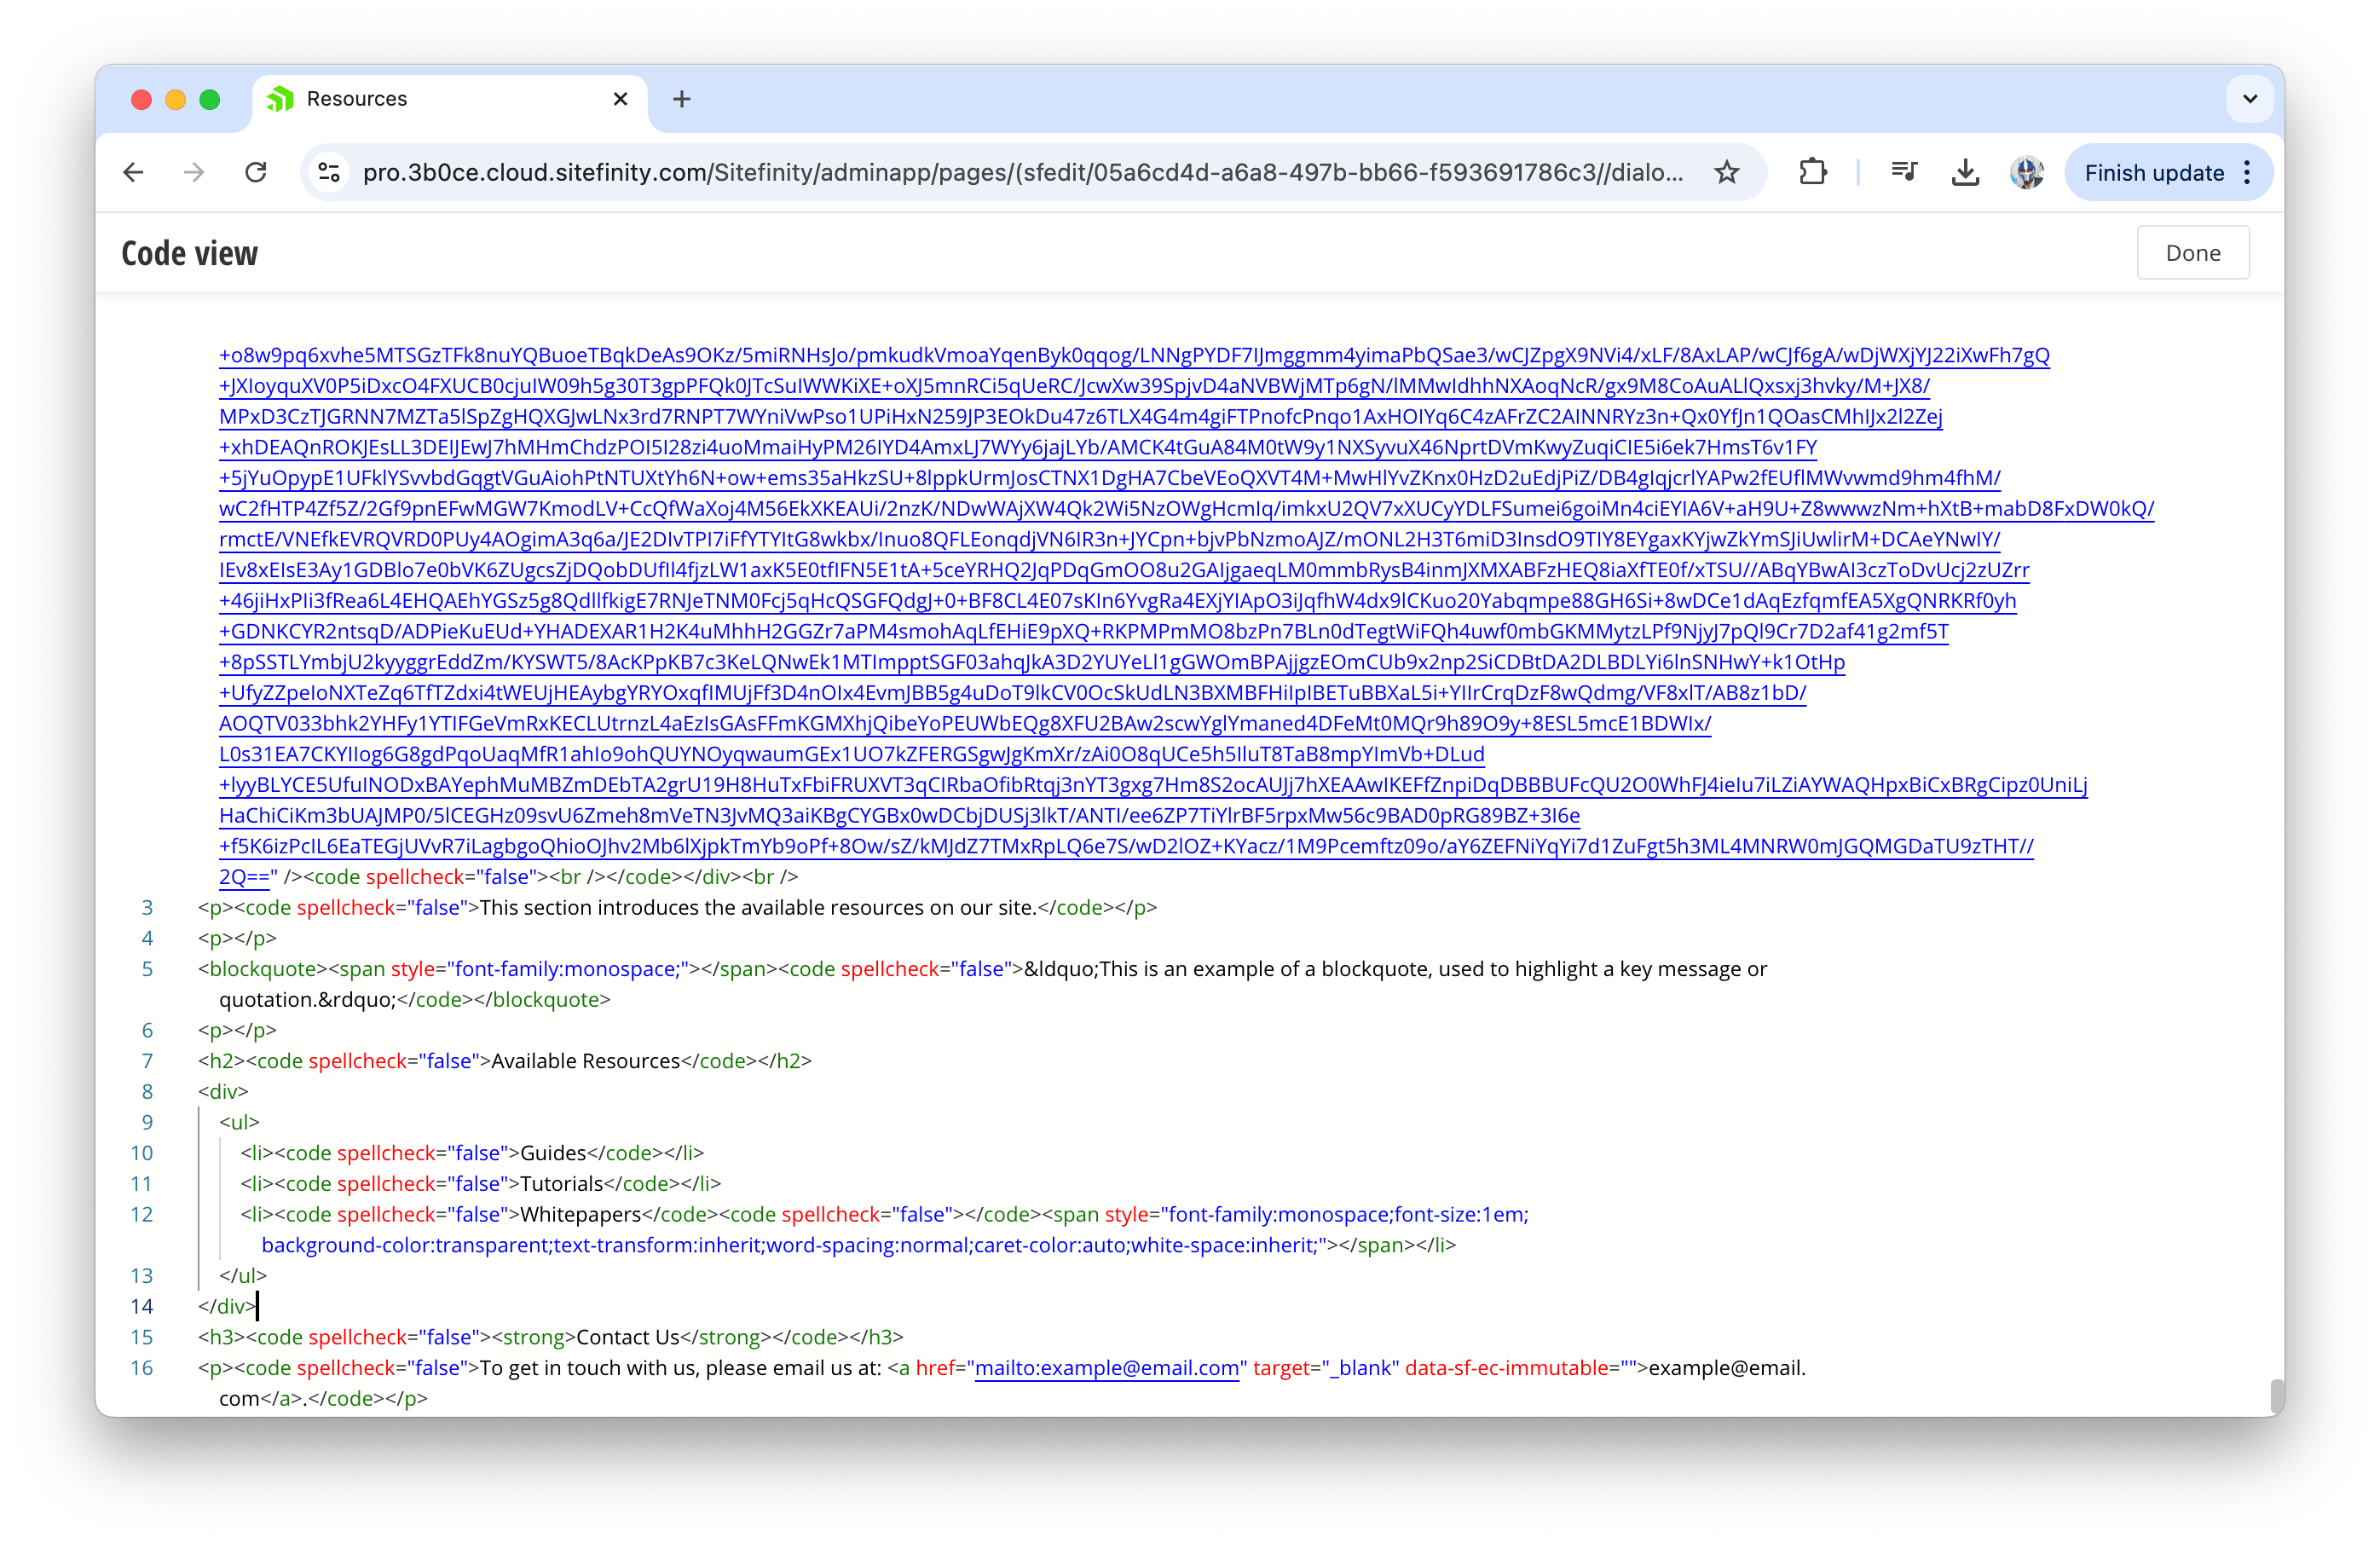
Task: Click line number 8 in the gutter
Action: tap(147, 1091)
